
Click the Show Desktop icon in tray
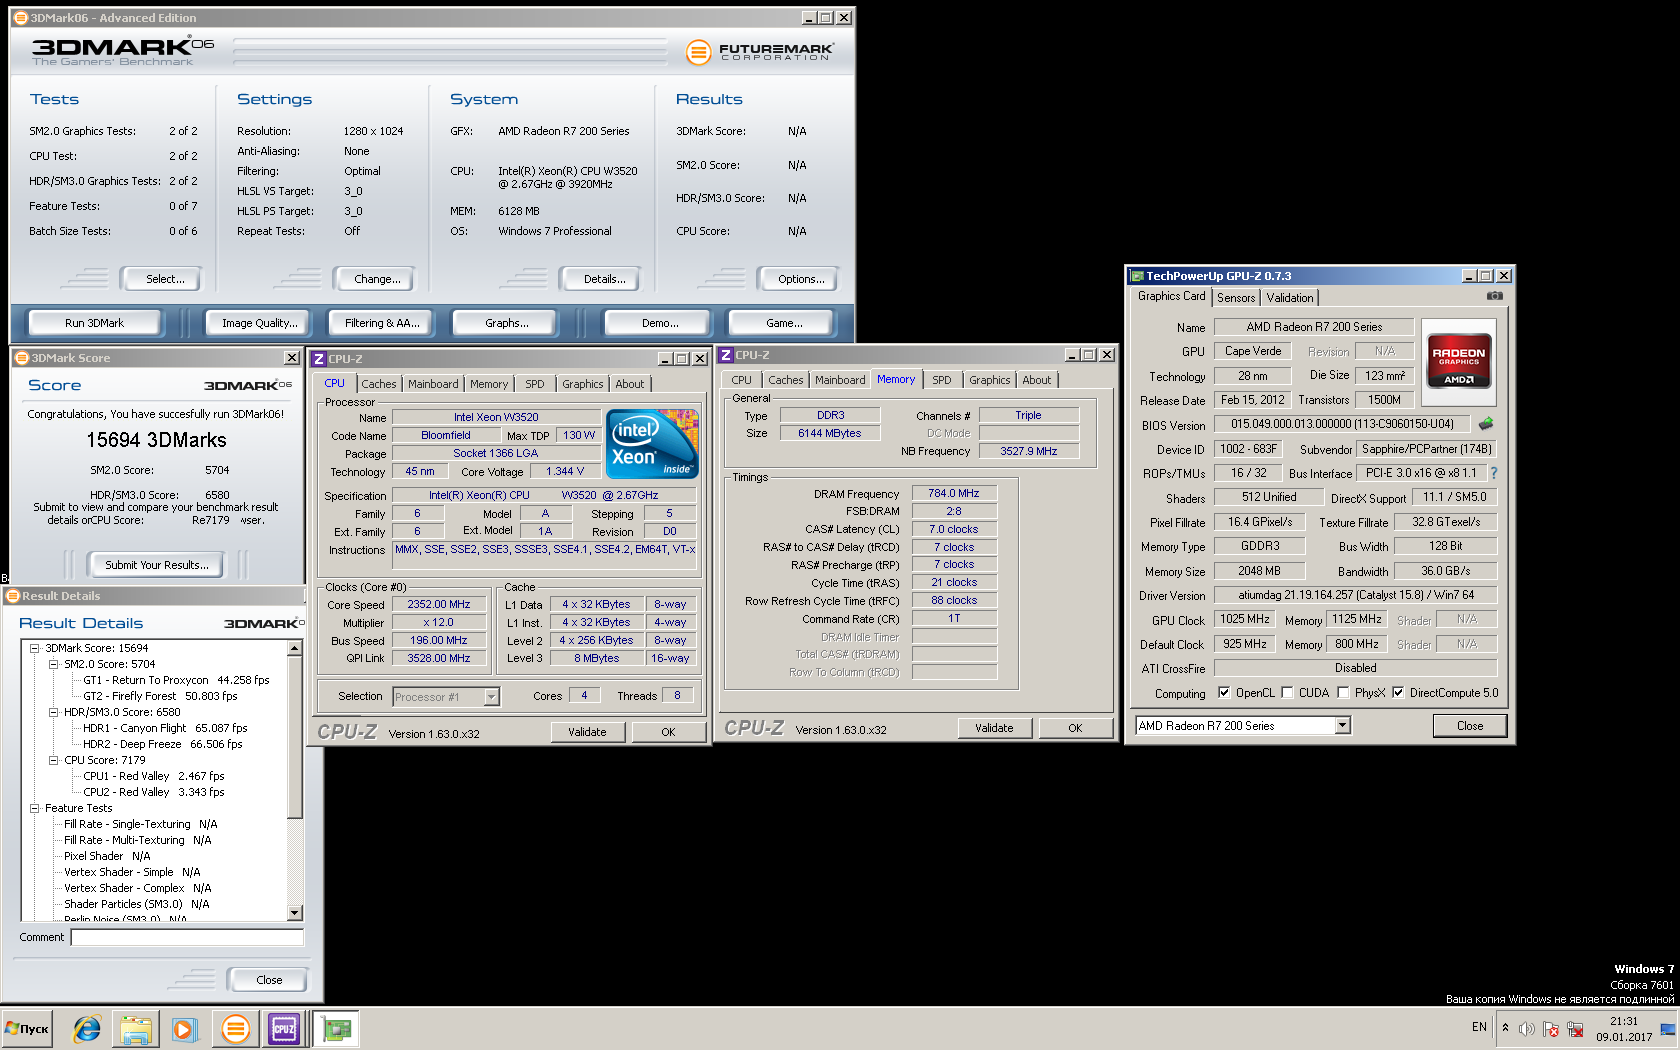1668,1028
